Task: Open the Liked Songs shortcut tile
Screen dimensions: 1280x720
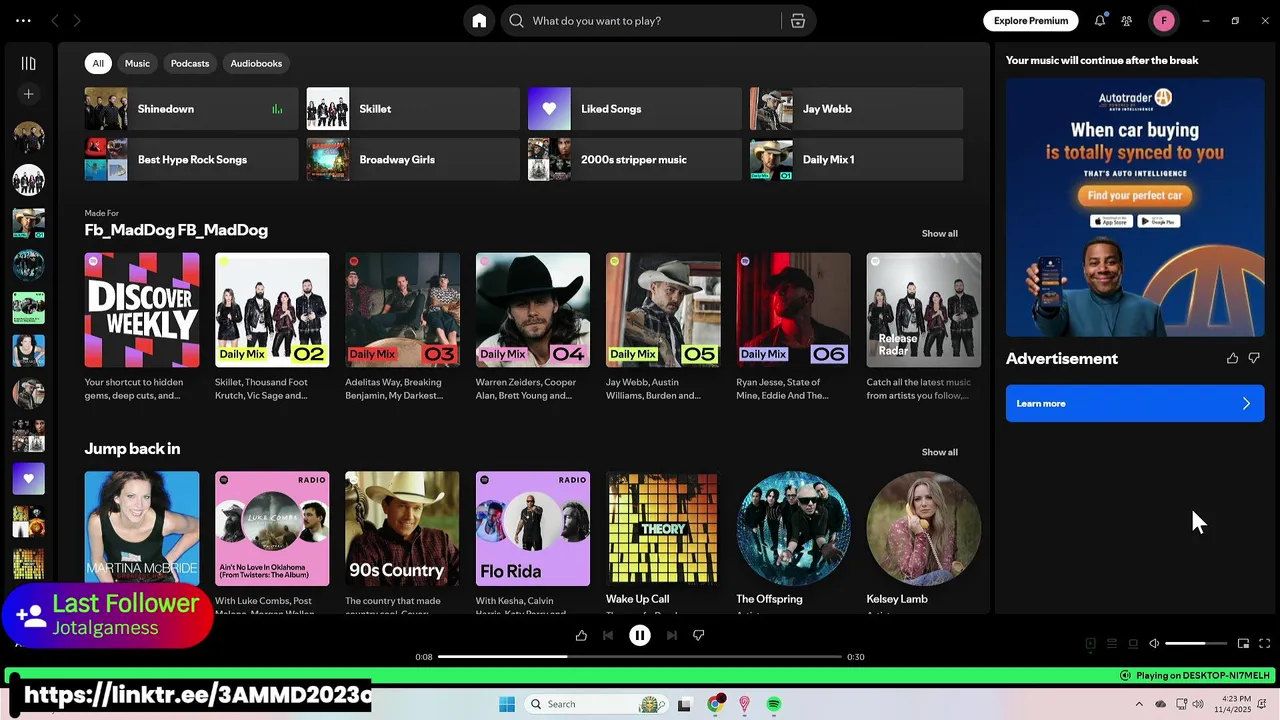Action: 634,109
